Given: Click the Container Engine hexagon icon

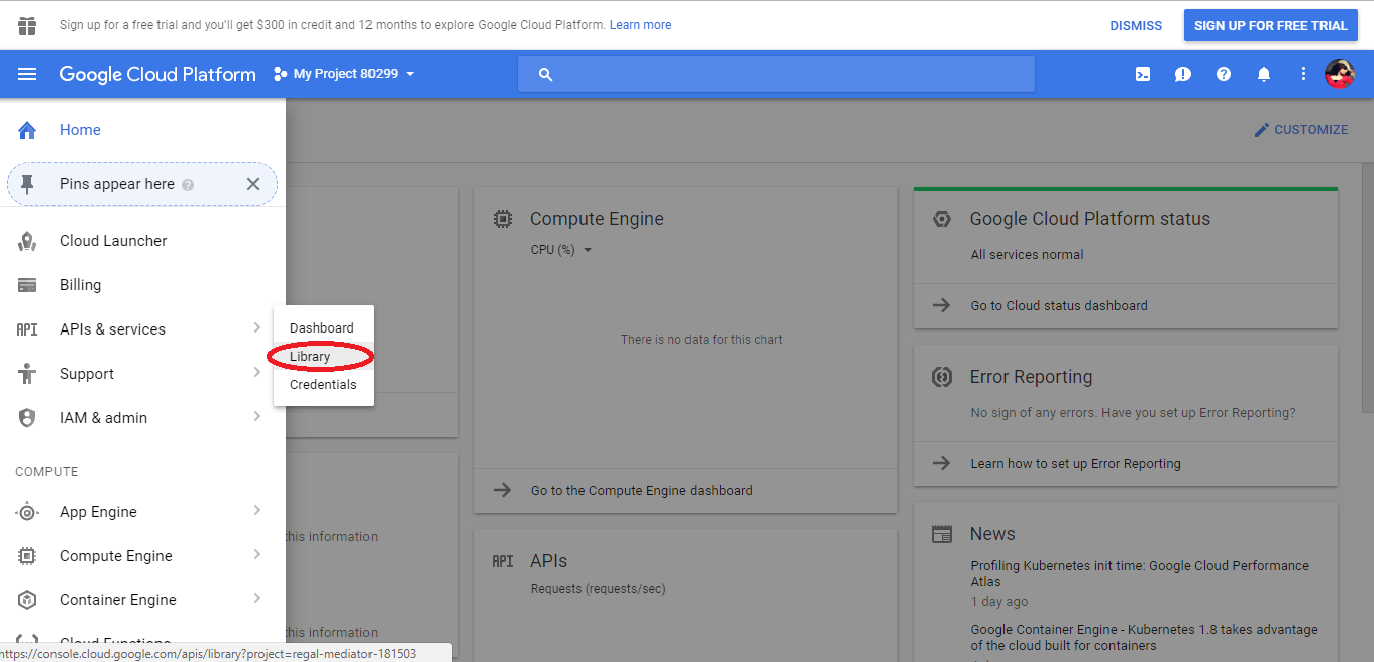Looking at the screenshot, I should (27, 600).
